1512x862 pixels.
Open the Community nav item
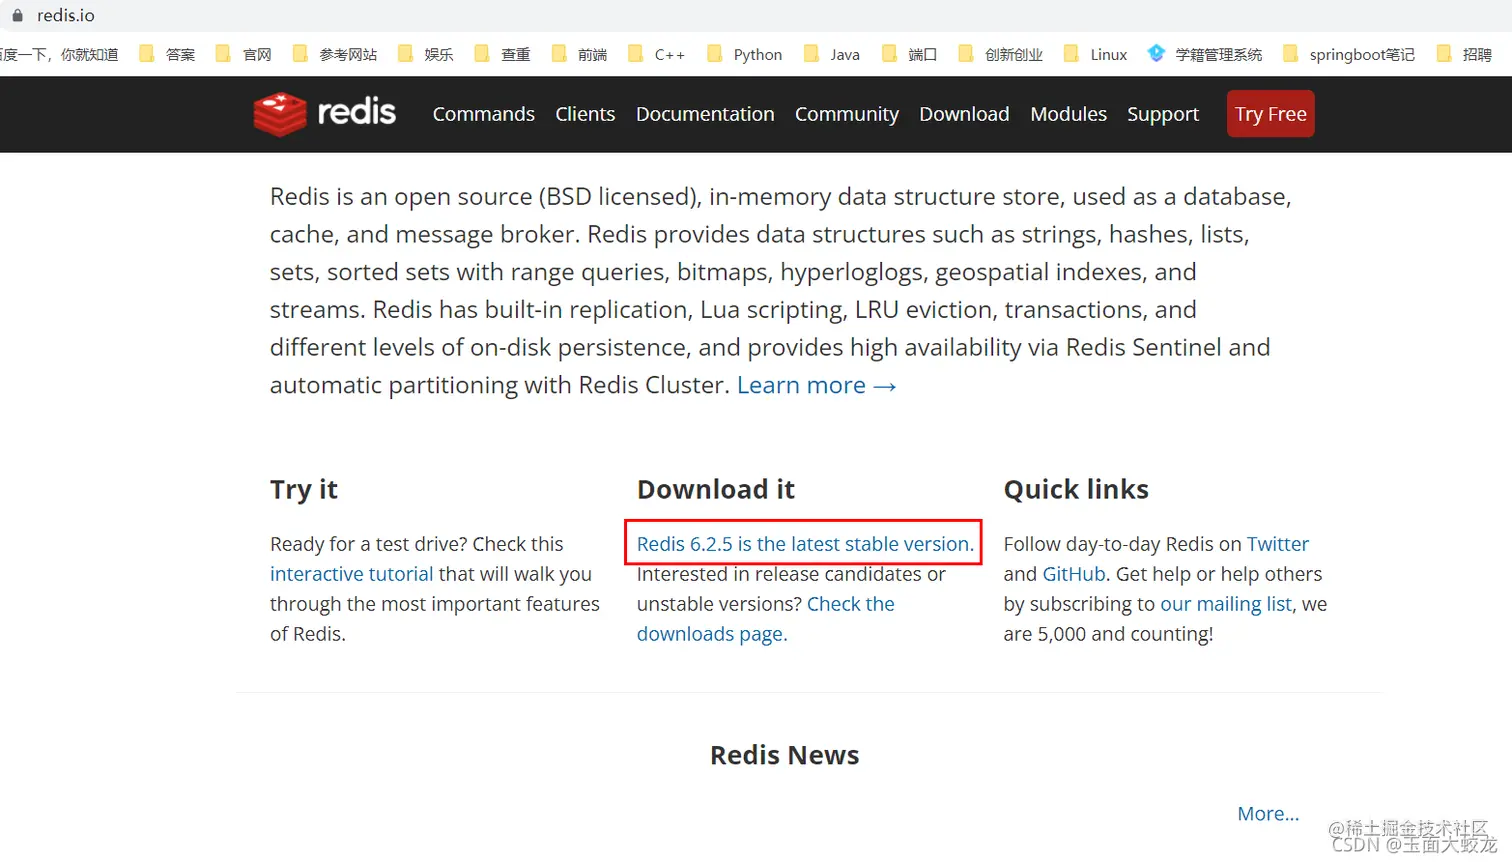point(847,114)
